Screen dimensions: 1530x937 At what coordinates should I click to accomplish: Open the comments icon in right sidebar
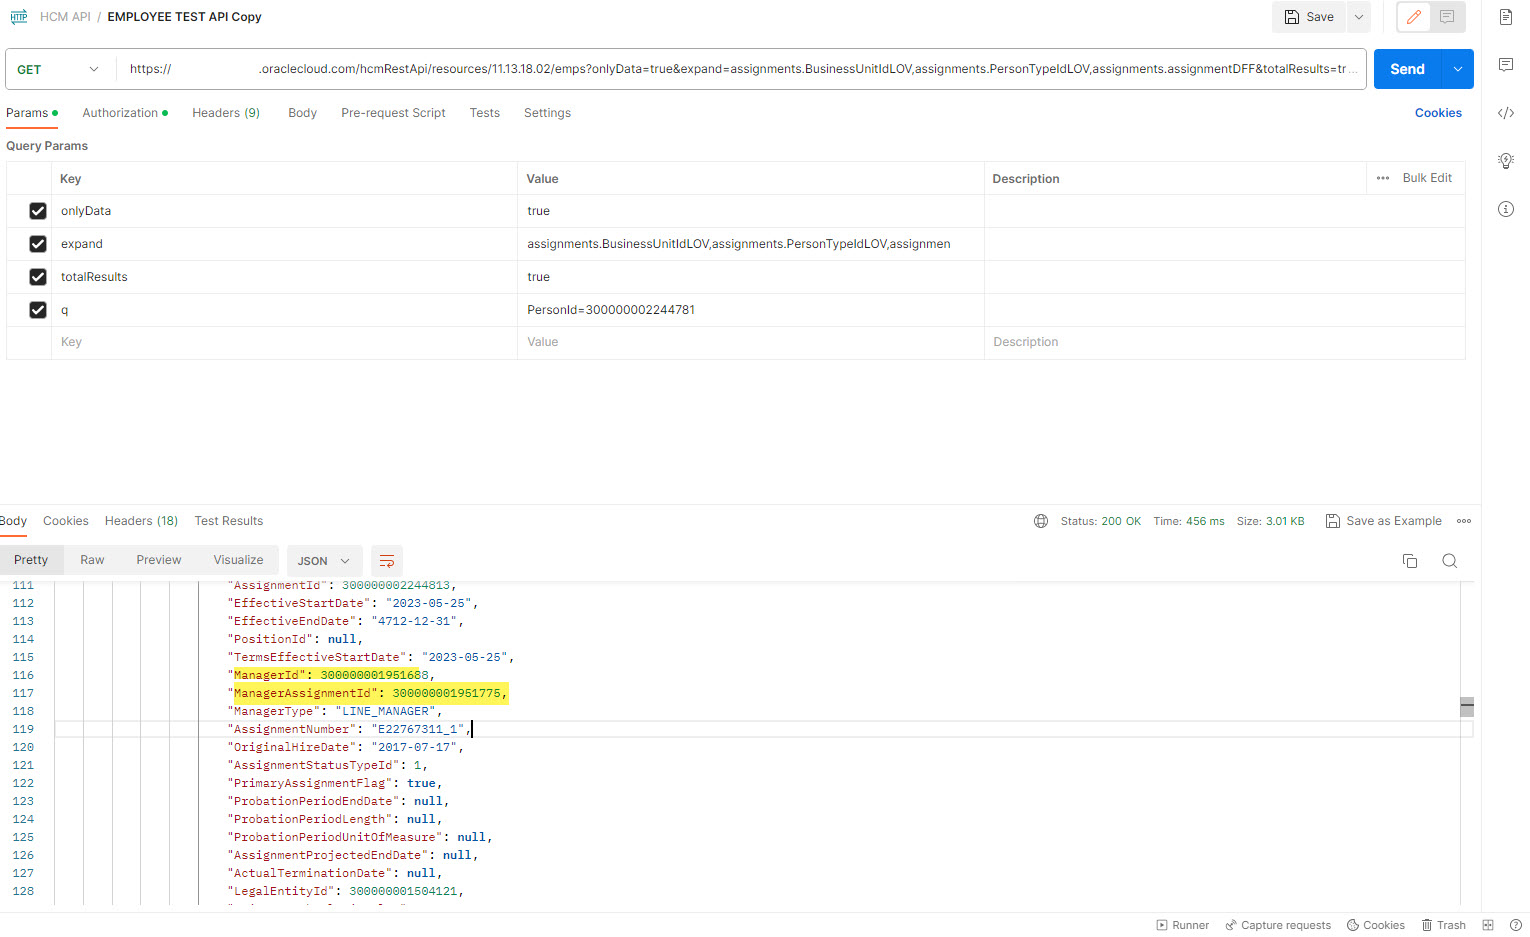(1505, 65)
